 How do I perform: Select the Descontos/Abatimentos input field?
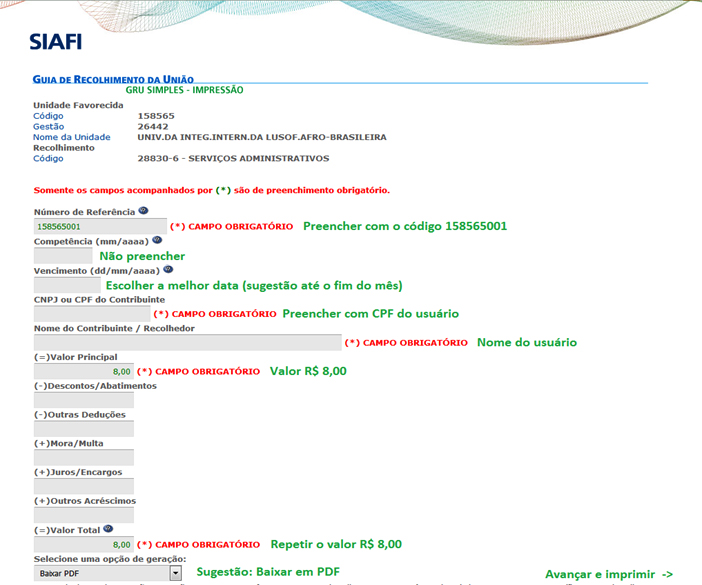pyautogui.click(x=84, y=400)
